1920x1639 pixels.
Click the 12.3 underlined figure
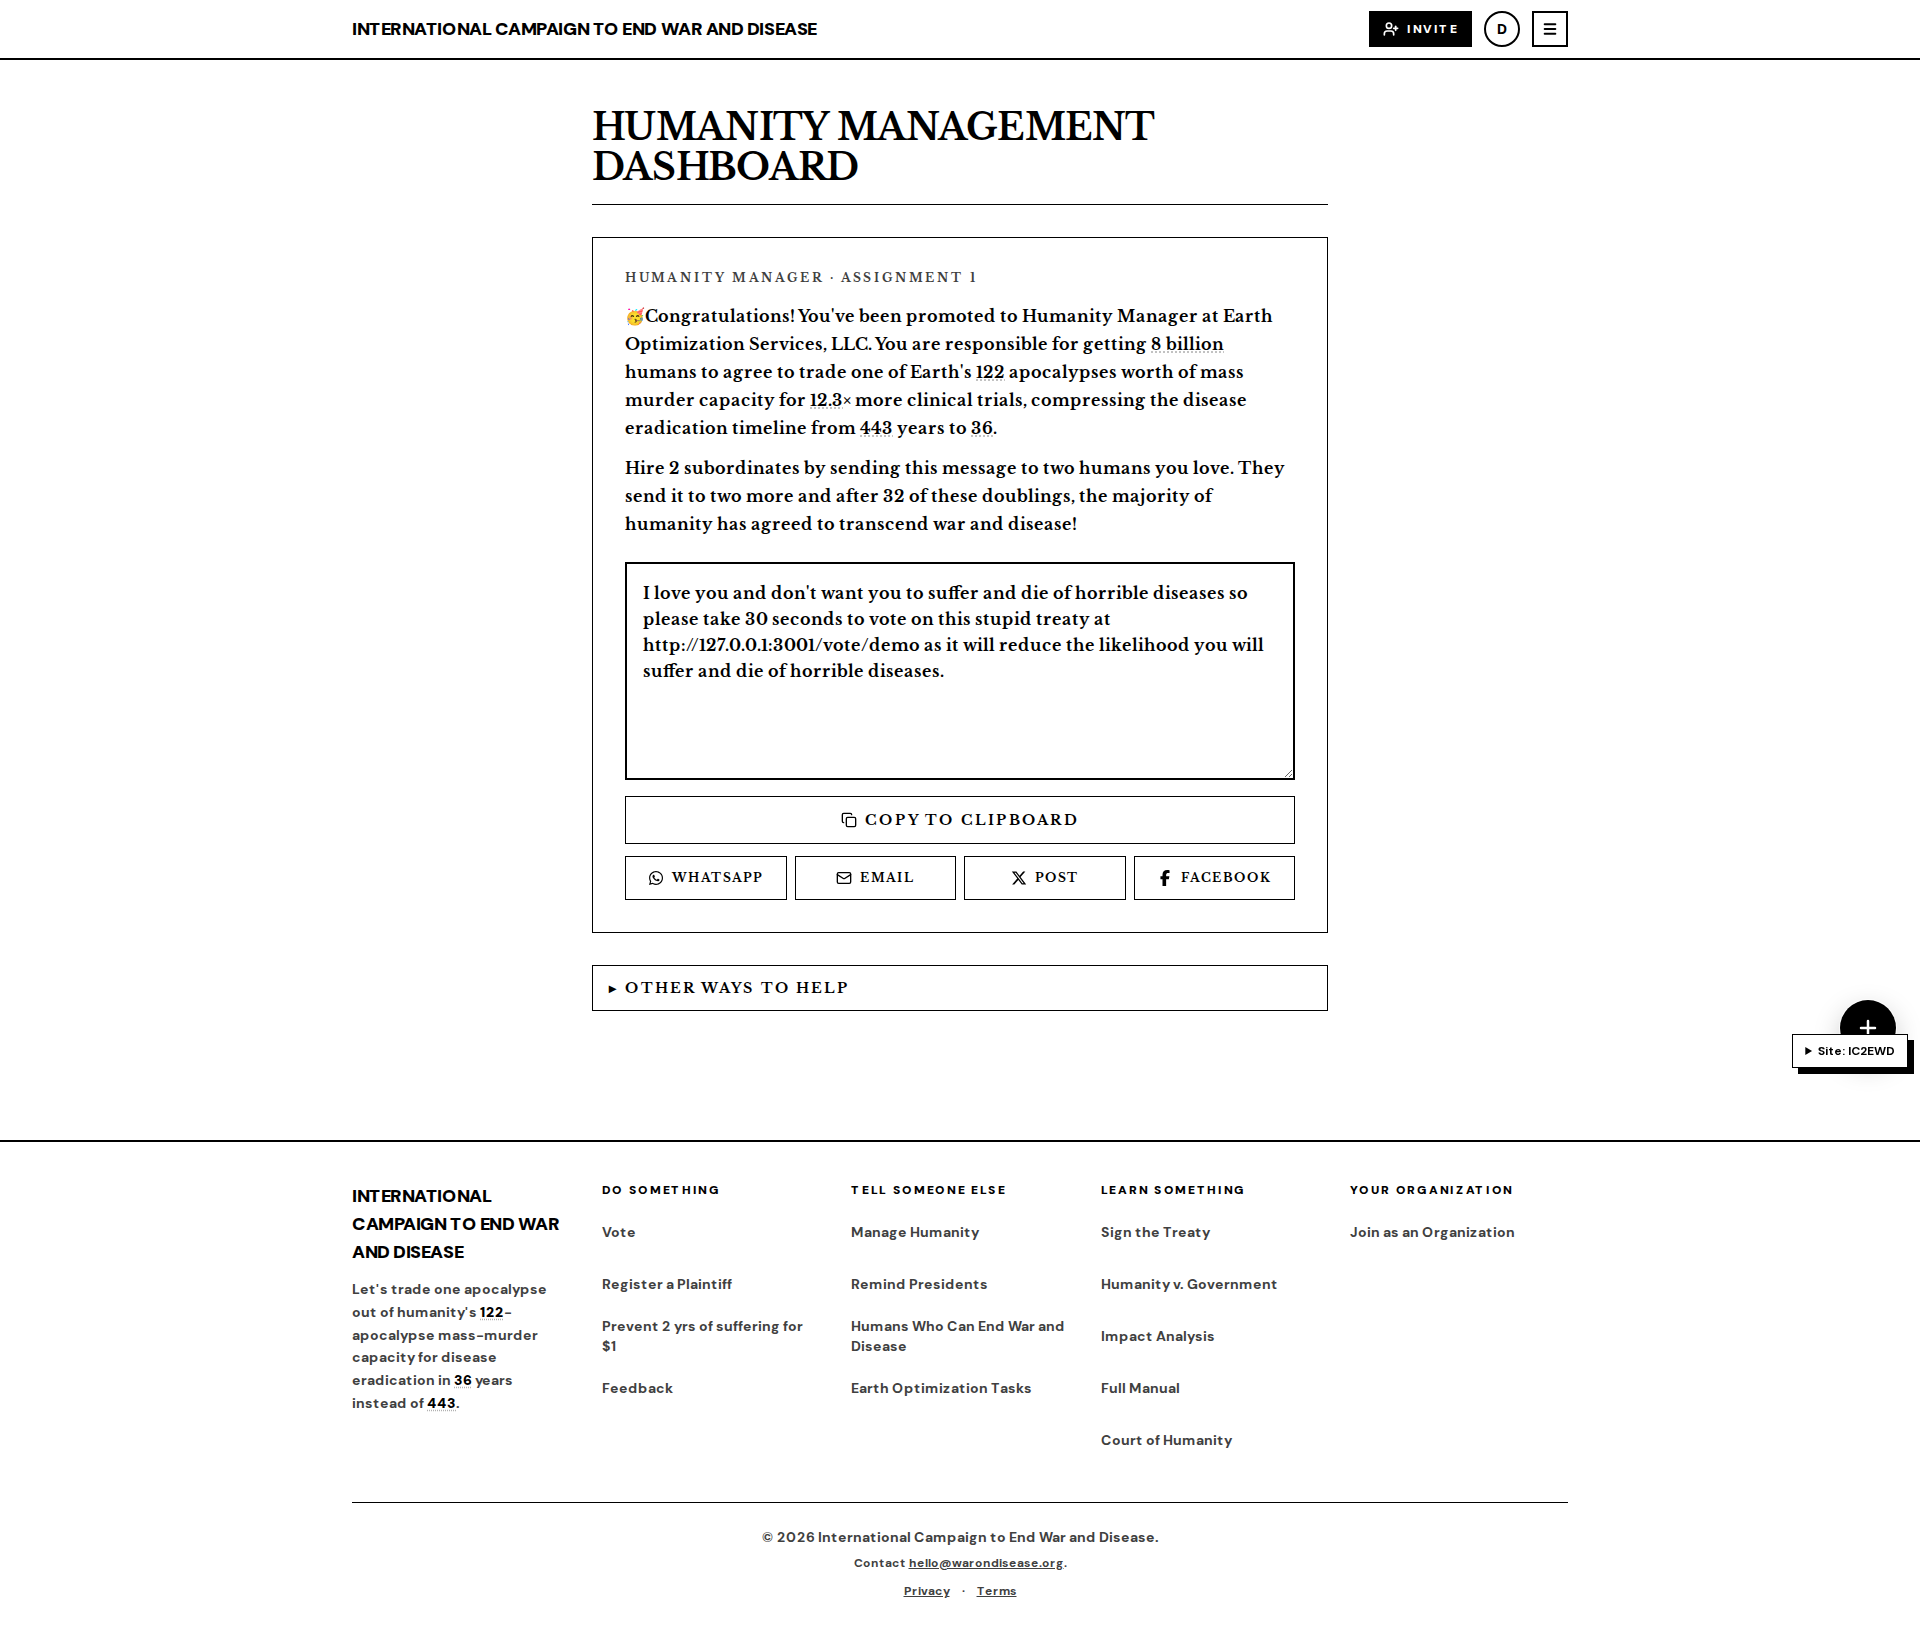click(x=826, y=400)
